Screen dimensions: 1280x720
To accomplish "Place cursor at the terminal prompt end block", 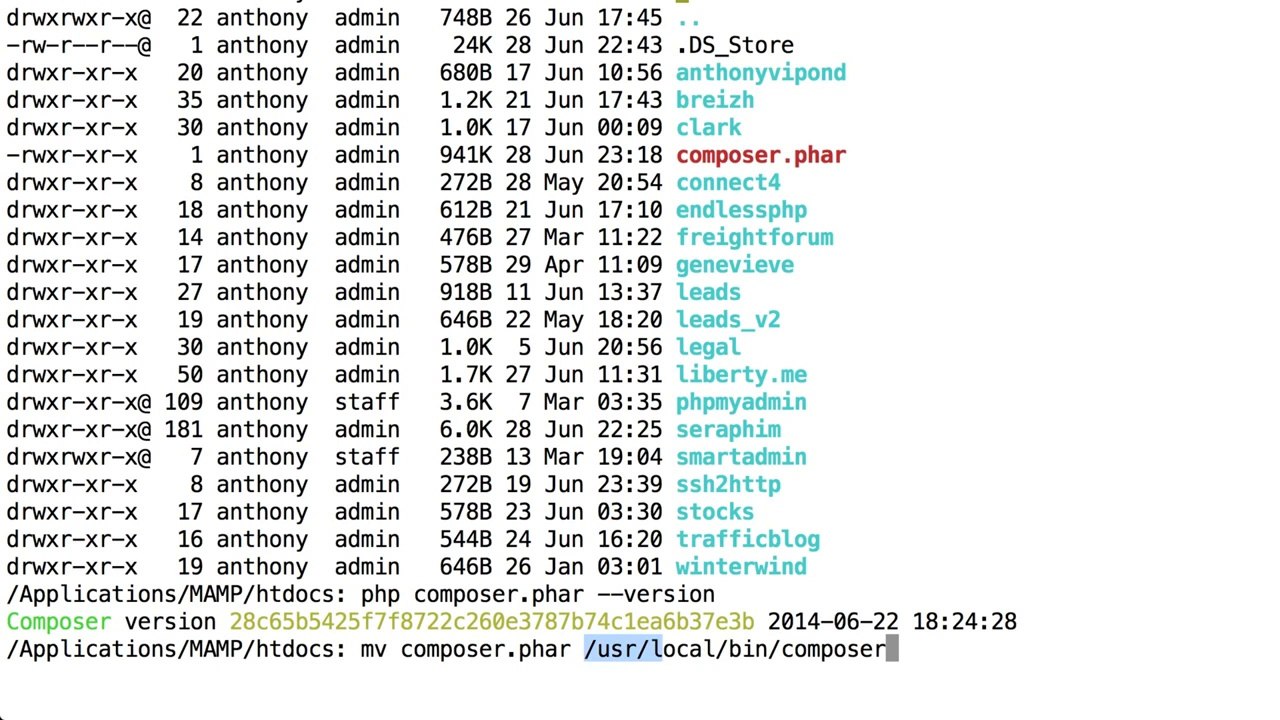I will pyautogui.click(x=892, y=649).
